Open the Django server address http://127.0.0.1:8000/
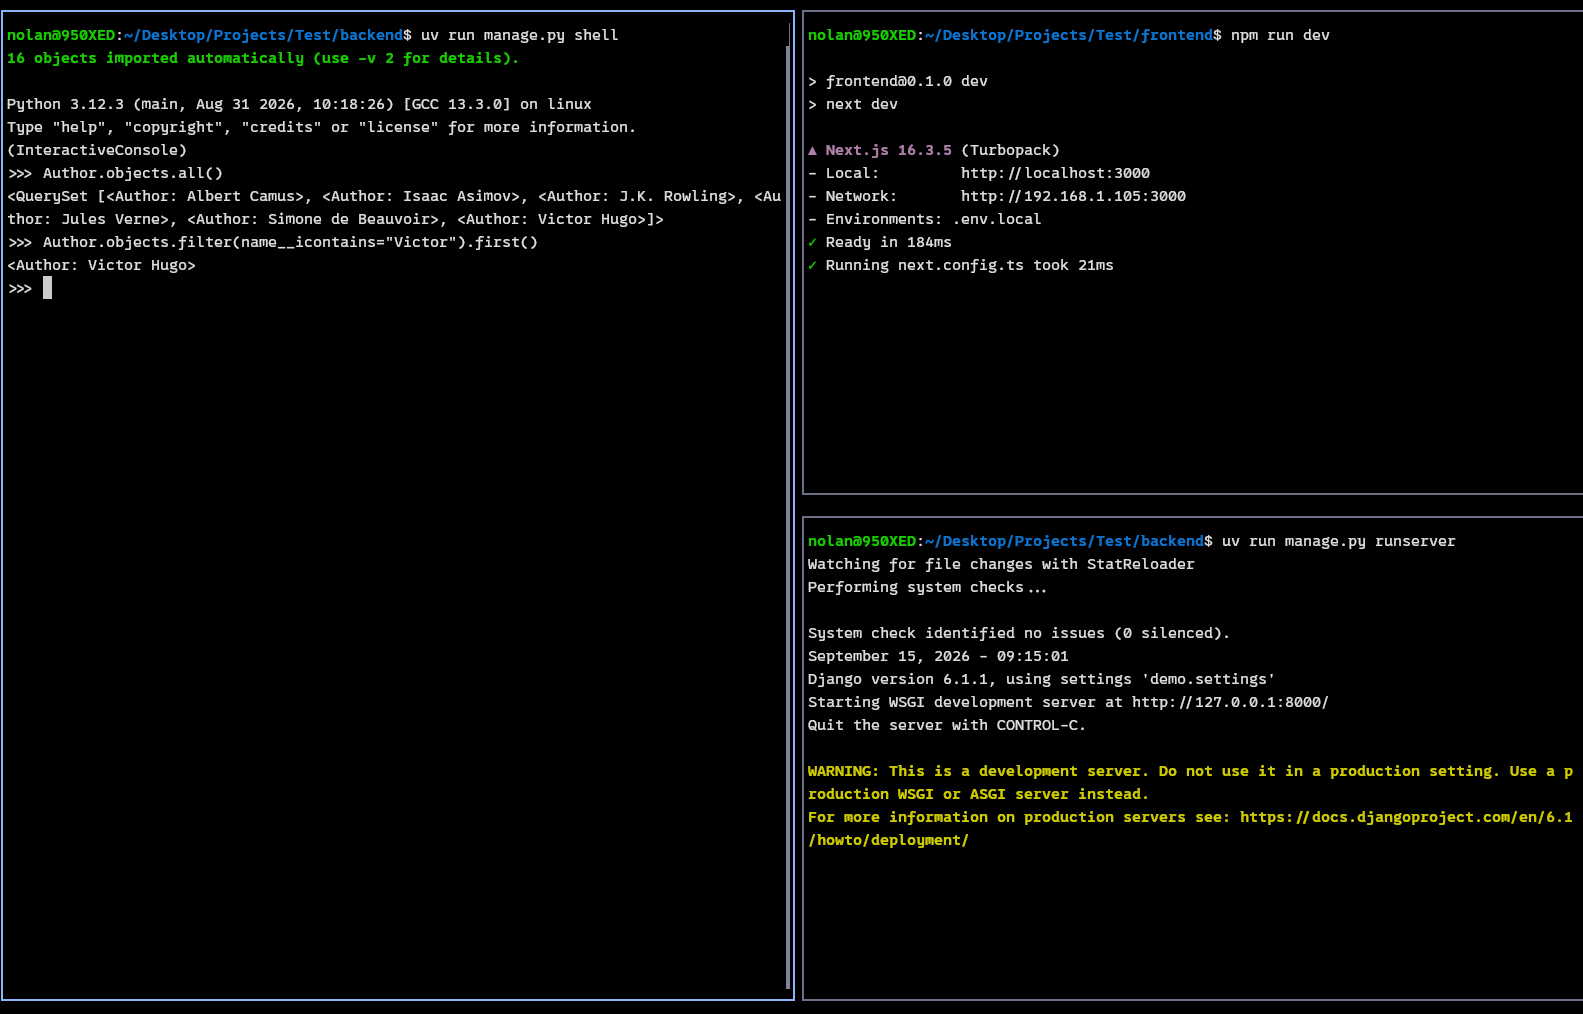The image size is (1583, 1014). pos(1230,702)
